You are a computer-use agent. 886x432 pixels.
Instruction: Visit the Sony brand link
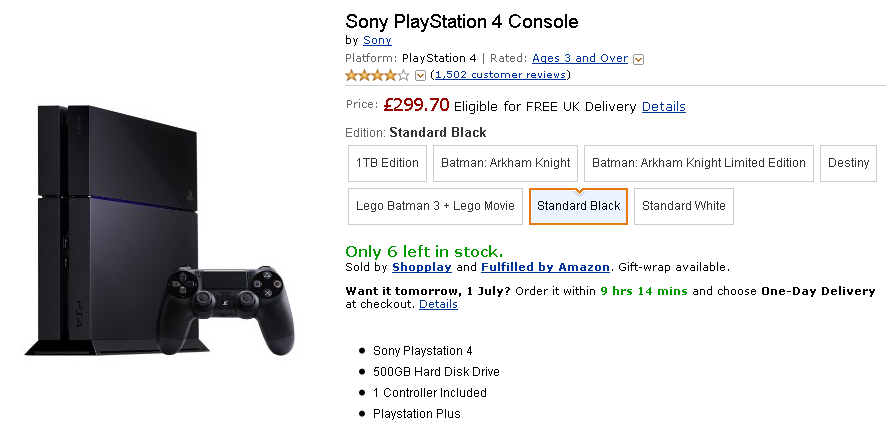point(377,40)
